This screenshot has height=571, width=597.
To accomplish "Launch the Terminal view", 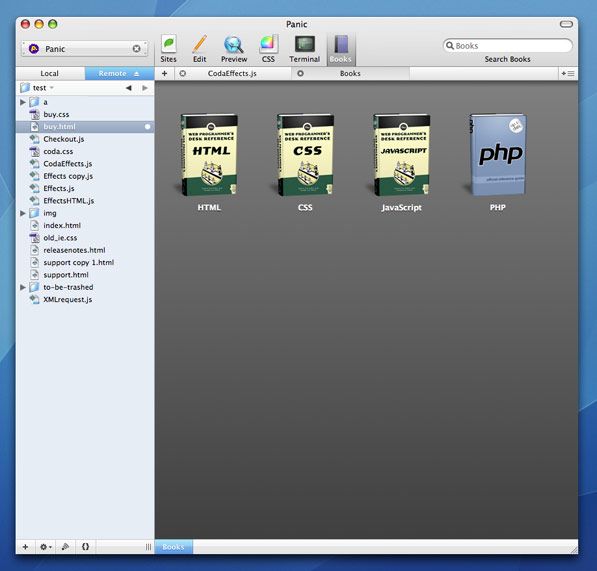I will [304, 49].
